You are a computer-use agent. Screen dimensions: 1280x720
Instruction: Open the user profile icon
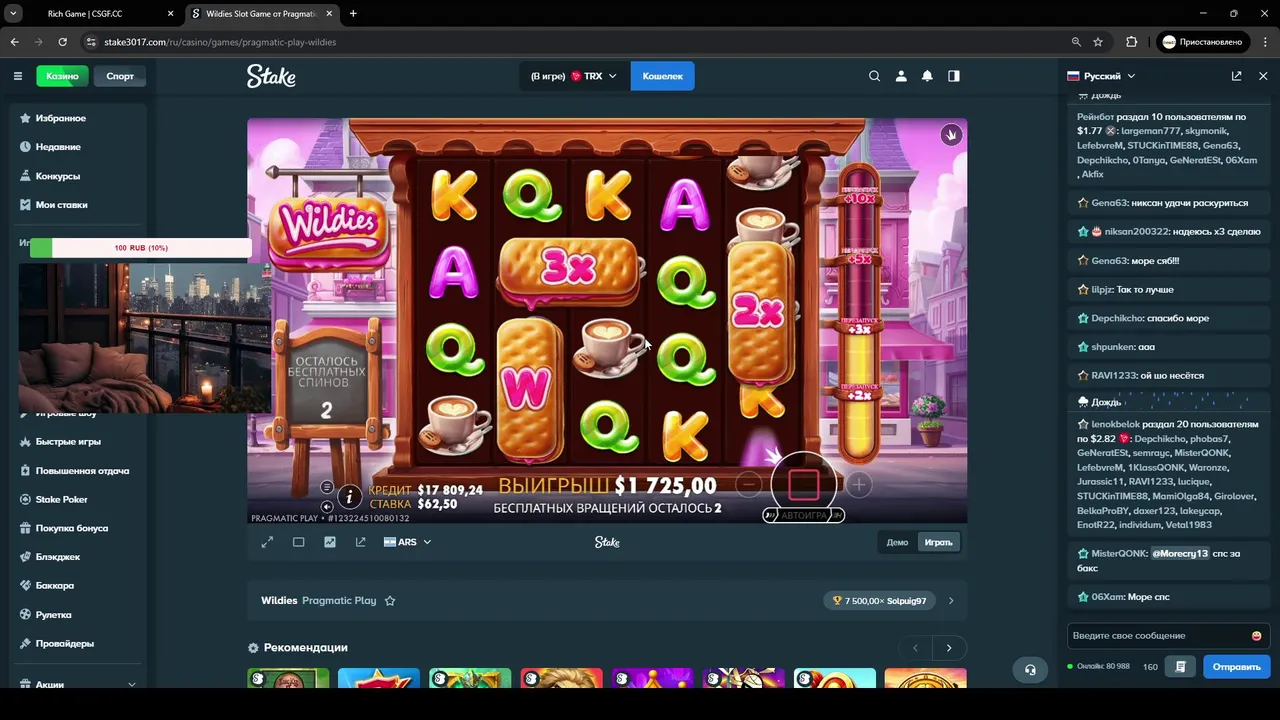click(x=901, y=76)
